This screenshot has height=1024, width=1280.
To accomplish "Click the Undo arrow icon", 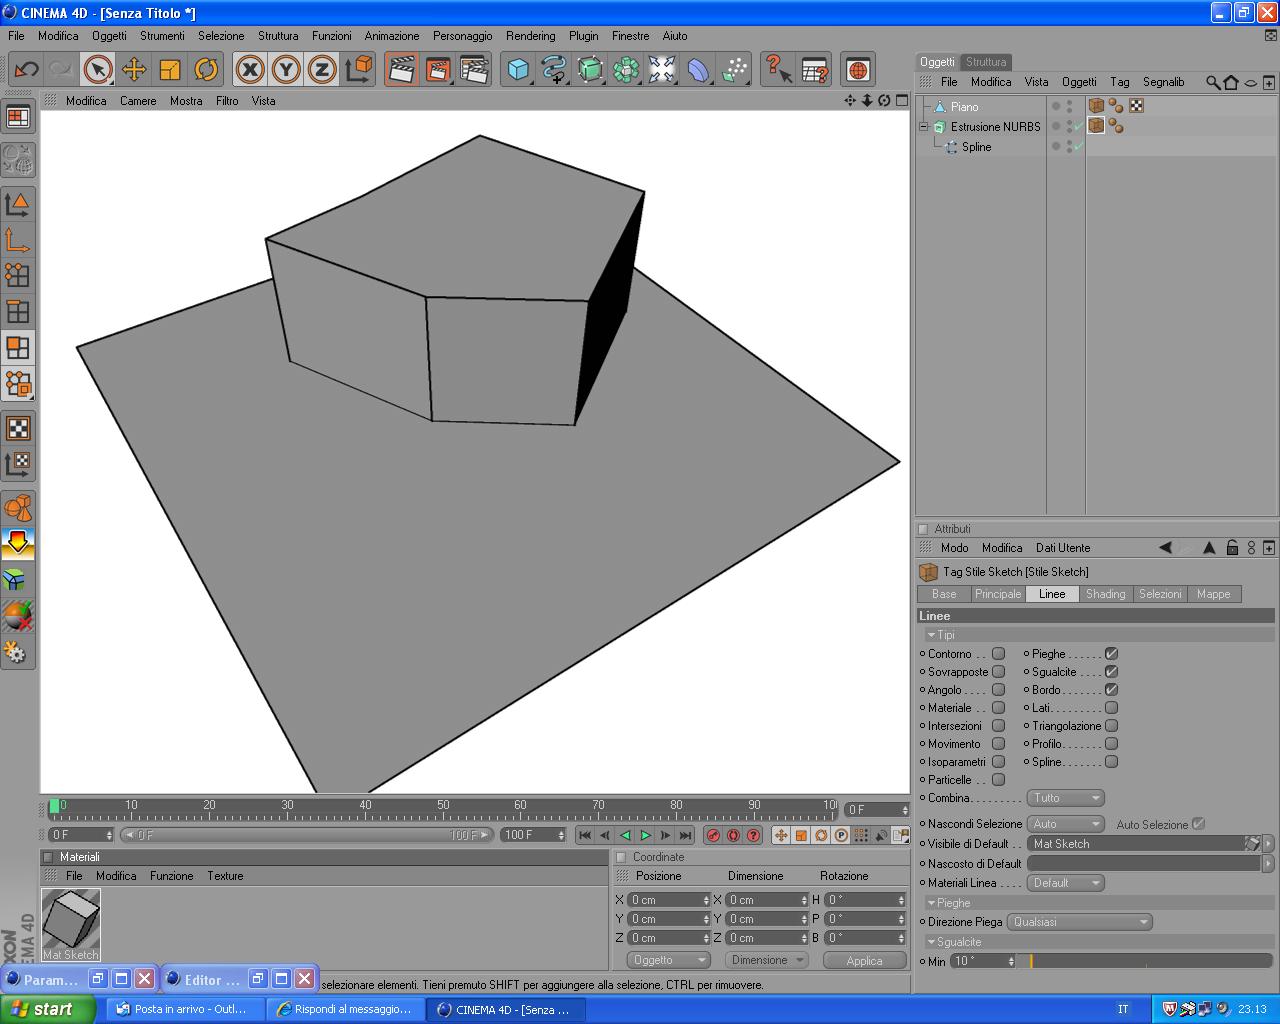I will pyautogui.click(x=26, y=69).
